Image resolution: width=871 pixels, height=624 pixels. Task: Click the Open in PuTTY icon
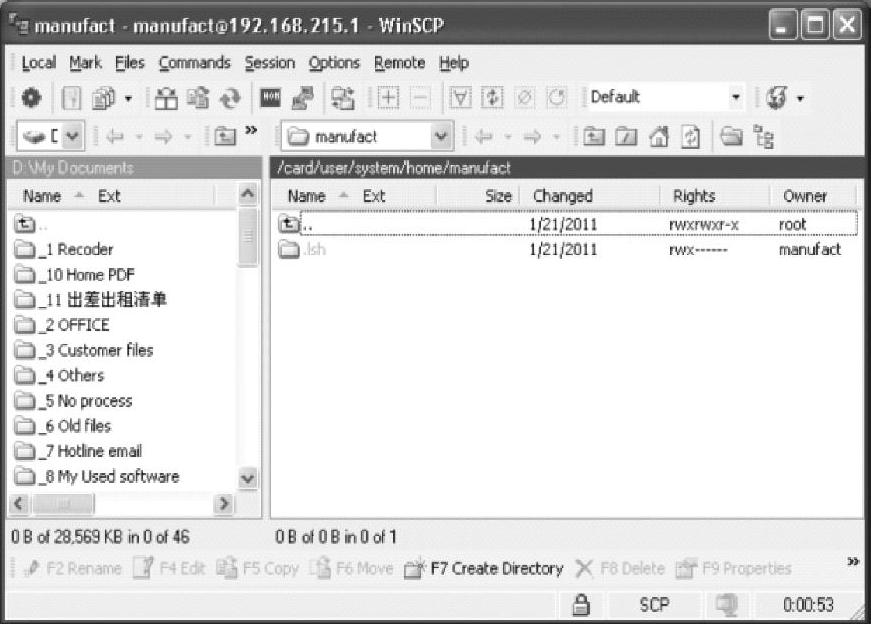point(303,98)
